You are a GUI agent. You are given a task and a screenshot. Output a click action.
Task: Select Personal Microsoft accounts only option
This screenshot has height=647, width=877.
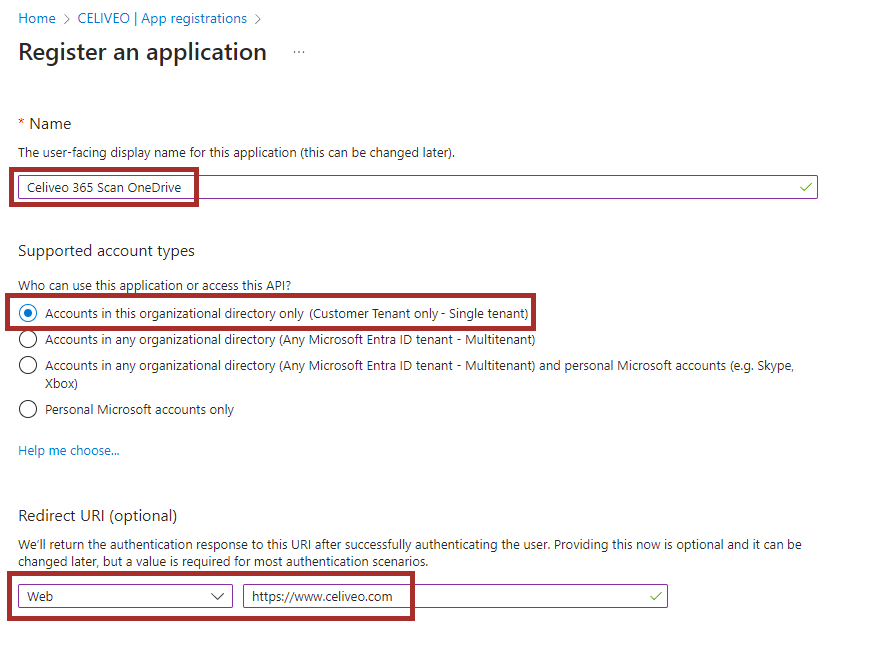[28, 409]
